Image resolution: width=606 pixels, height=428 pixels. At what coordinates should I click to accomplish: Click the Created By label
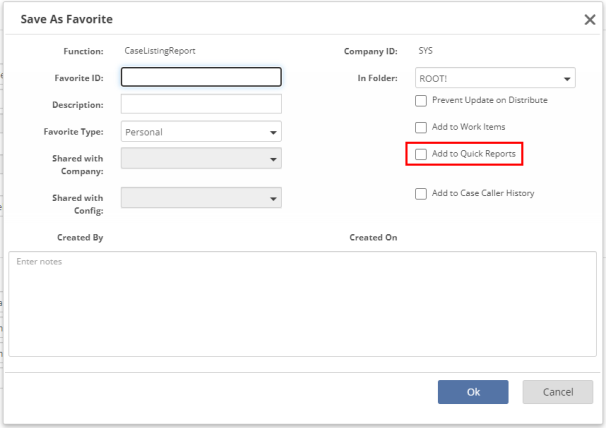pos(80,238)
